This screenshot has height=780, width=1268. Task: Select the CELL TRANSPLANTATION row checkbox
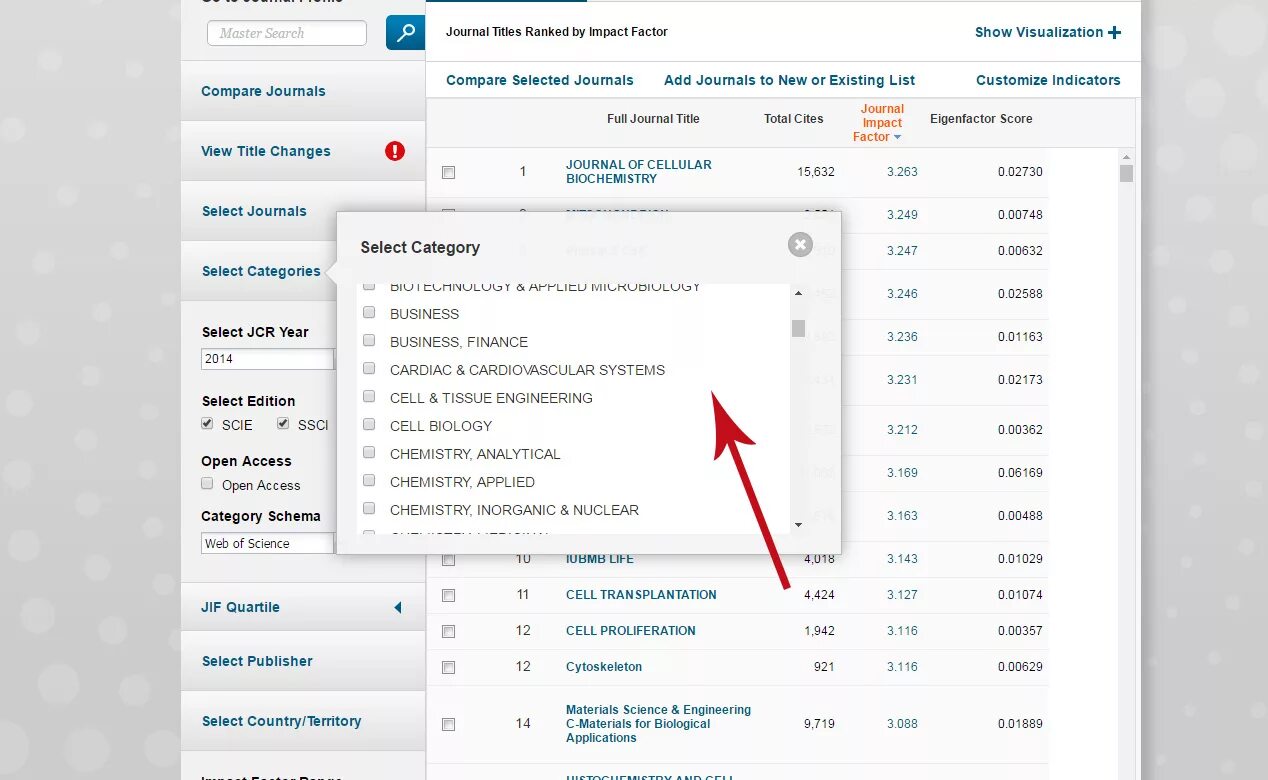coord(448,595)
